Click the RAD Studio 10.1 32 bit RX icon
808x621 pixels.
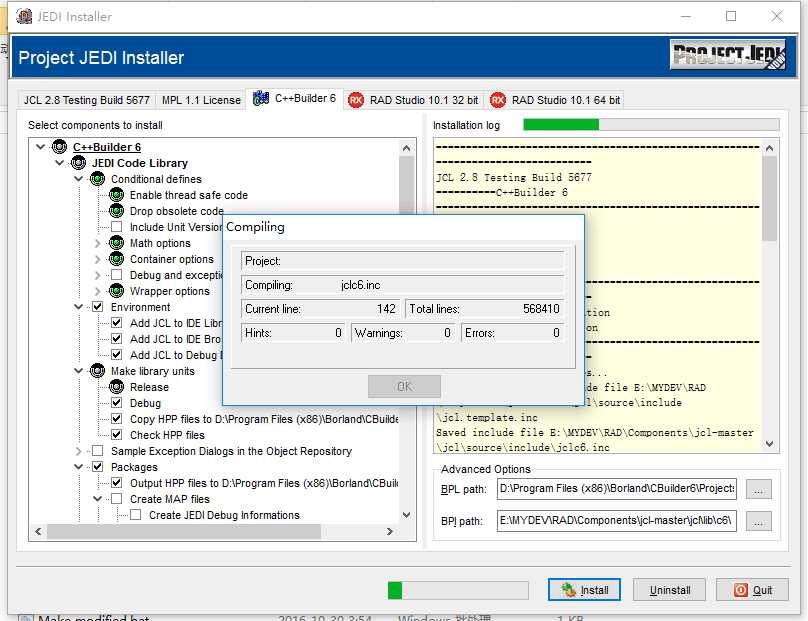[356, 100]
